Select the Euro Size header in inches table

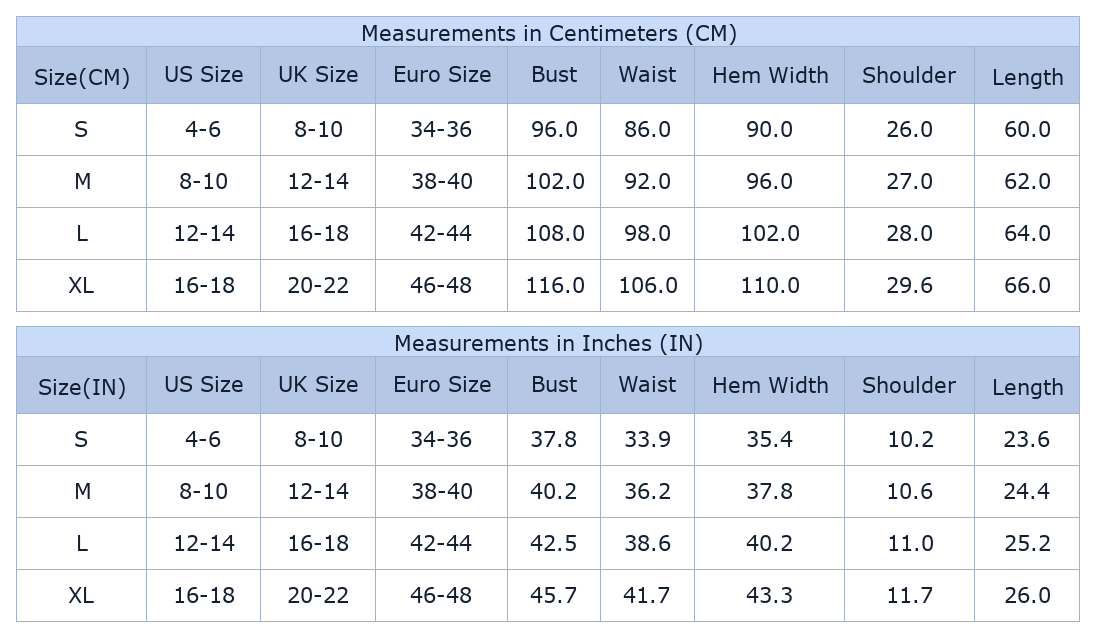[441, 385]
